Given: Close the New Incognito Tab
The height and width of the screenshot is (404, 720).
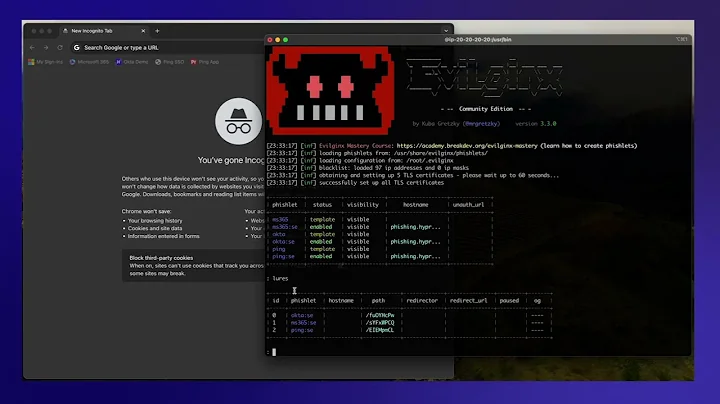Looking at the screenshot, I should coord(143,31).
